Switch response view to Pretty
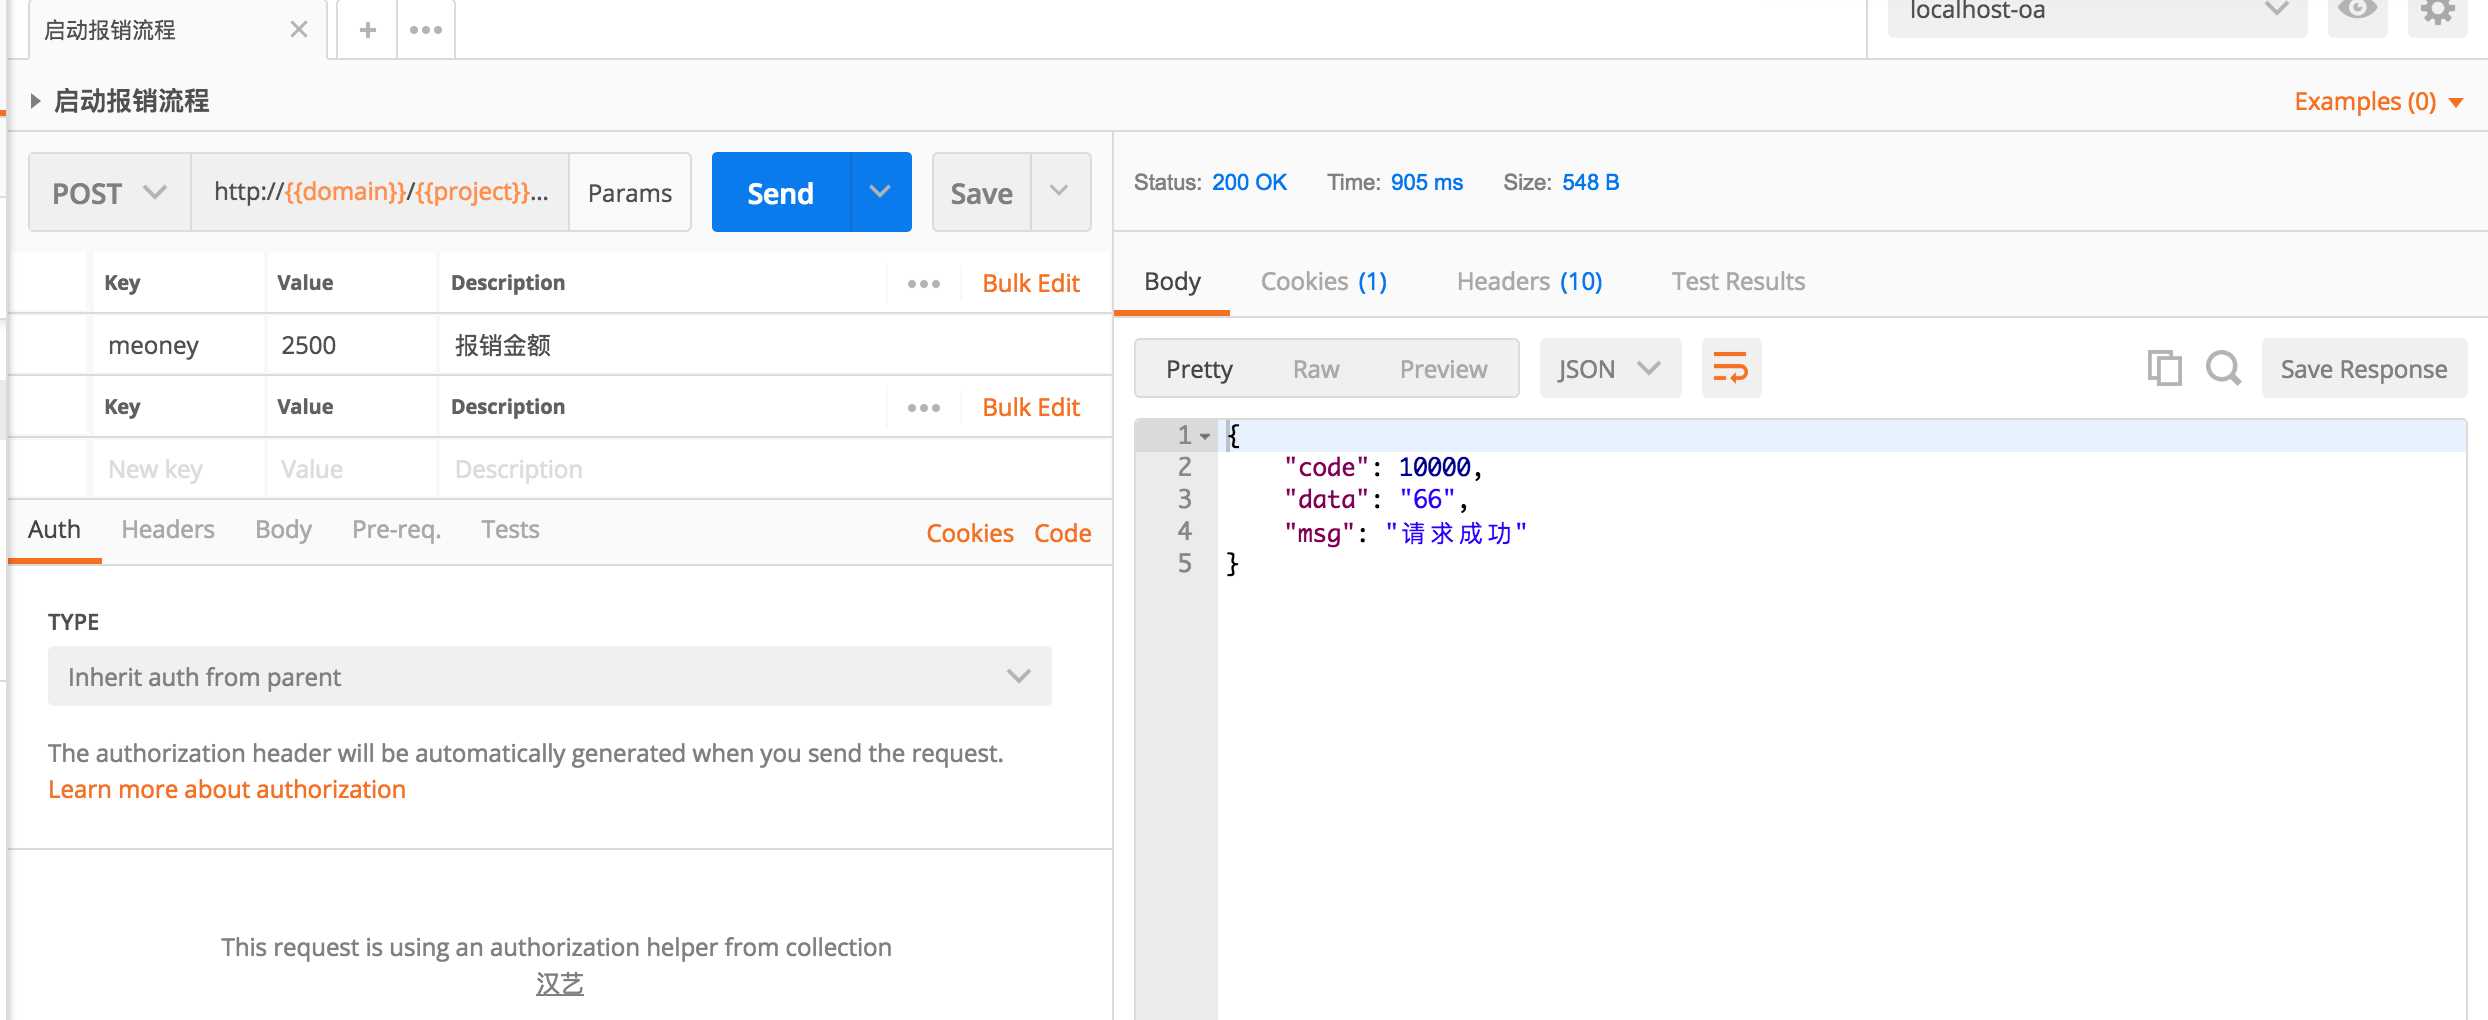 [x=1199, y=369]
